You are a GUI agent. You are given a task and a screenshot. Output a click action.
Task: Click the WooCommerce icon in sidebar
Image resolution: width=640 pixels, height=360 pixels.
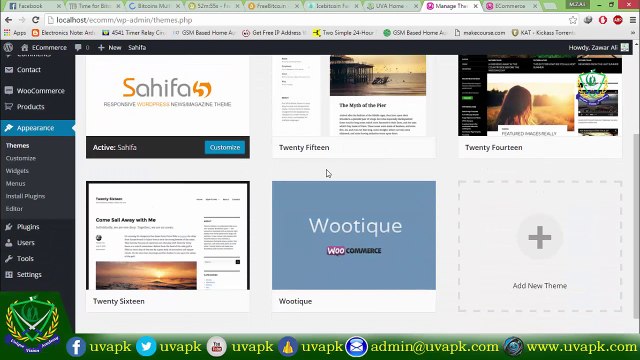[9, 91]
